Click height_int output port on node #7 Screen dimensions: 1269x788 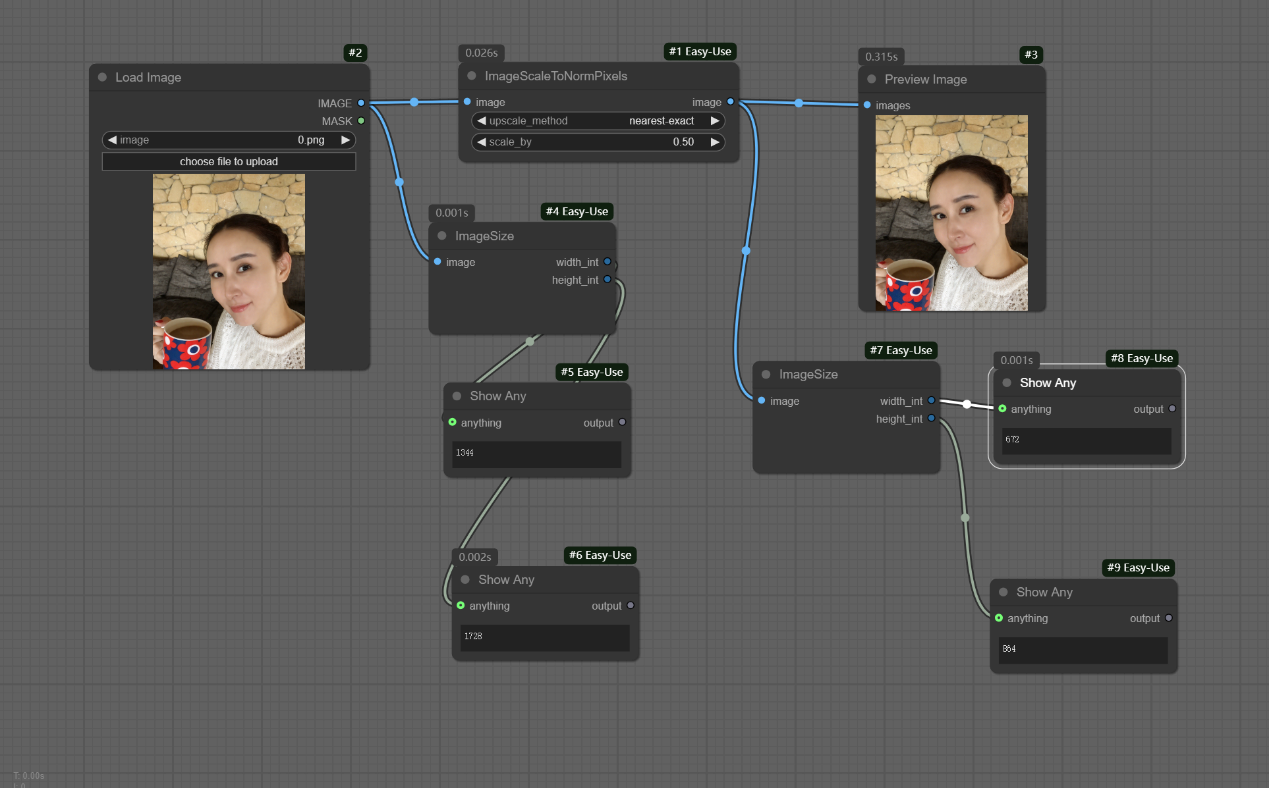coord(931,419)
